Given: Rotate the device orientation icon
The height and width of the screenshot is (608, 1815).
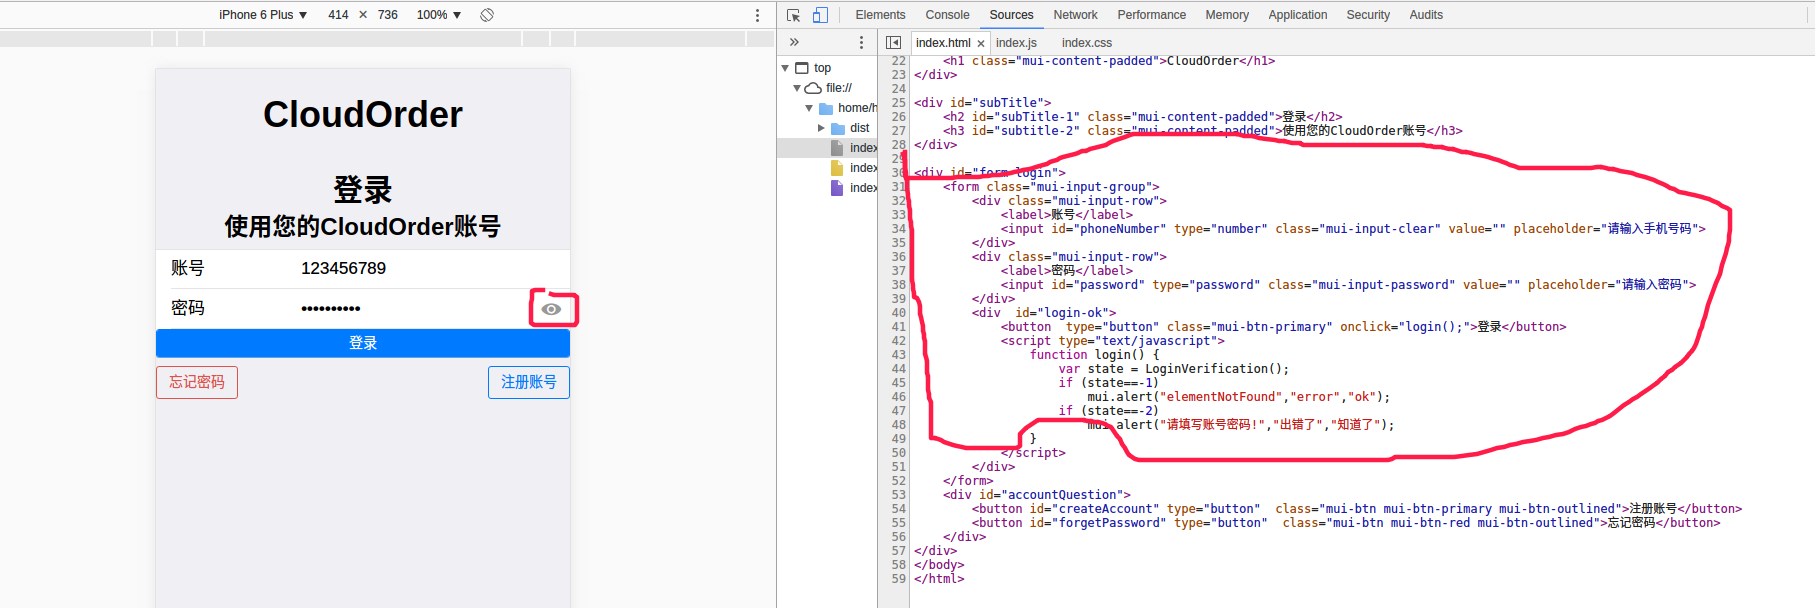Looking at the screenshot, I should coord(487,15).
